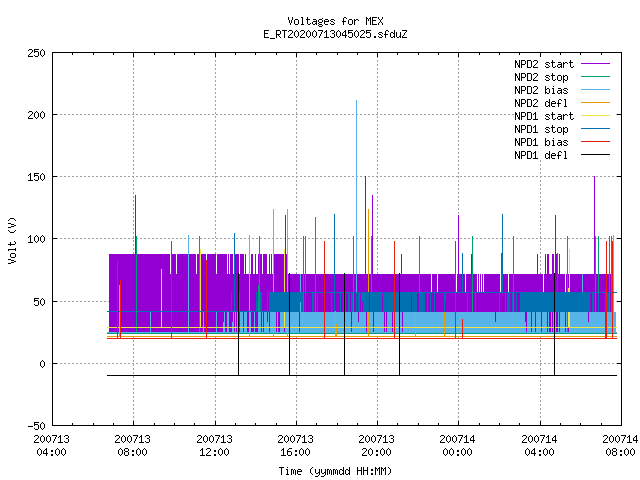Image resolution: width=640 pixels, height=480 pixels.
Task: Click the 200713 04:00 x-axis tick label
Action: point(51,446)
